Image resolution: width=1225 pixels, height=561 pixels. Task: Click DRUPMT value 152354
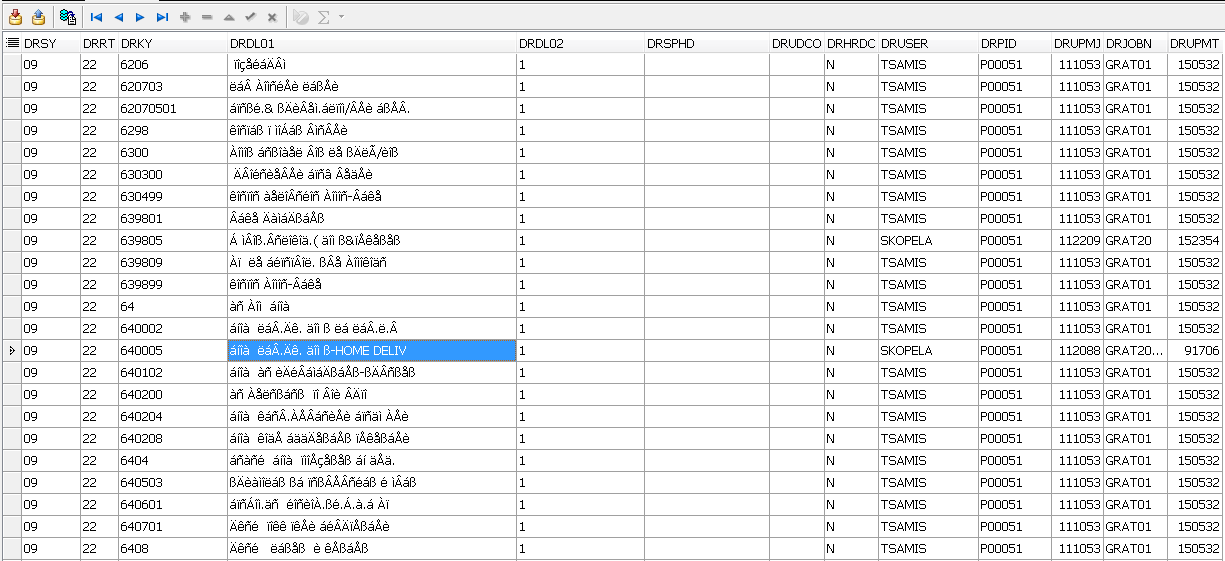click(x=1195, y=241)
